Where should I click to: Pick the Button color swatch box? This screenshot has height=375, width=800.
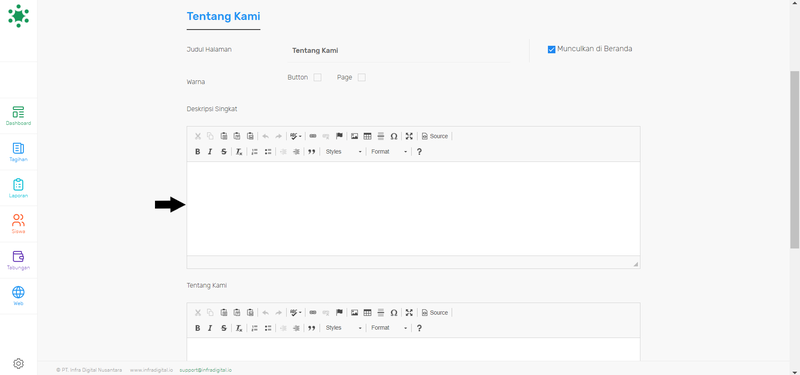tap(317, 78)
